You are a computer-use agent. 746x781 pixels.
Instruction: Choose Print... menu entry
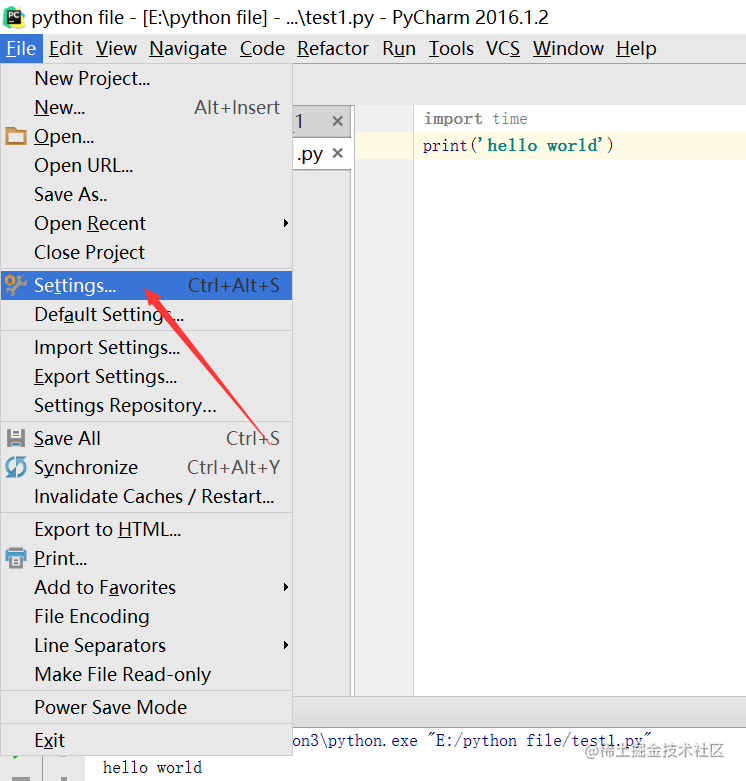click(146, 558)
